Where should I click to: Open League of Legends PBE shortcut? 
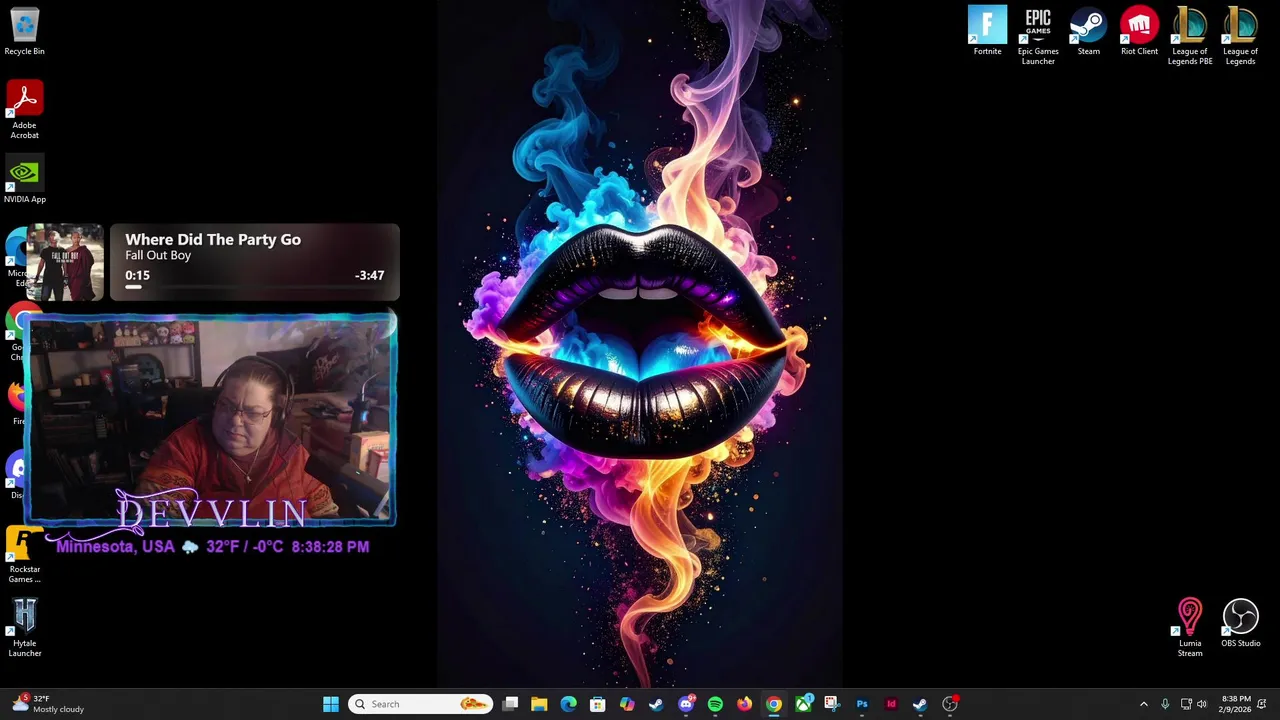click(1190, 36)
